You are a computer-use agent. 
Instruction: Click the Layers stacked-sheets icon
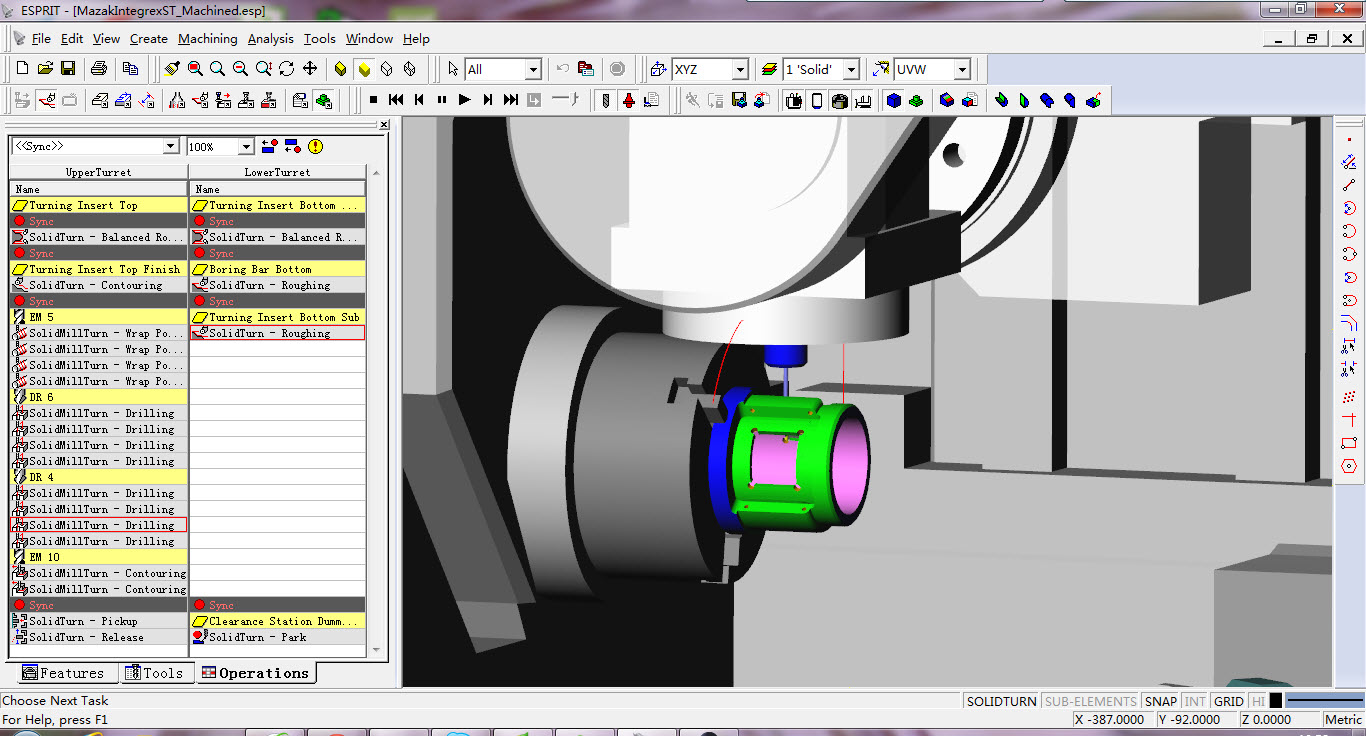(769, 69)
